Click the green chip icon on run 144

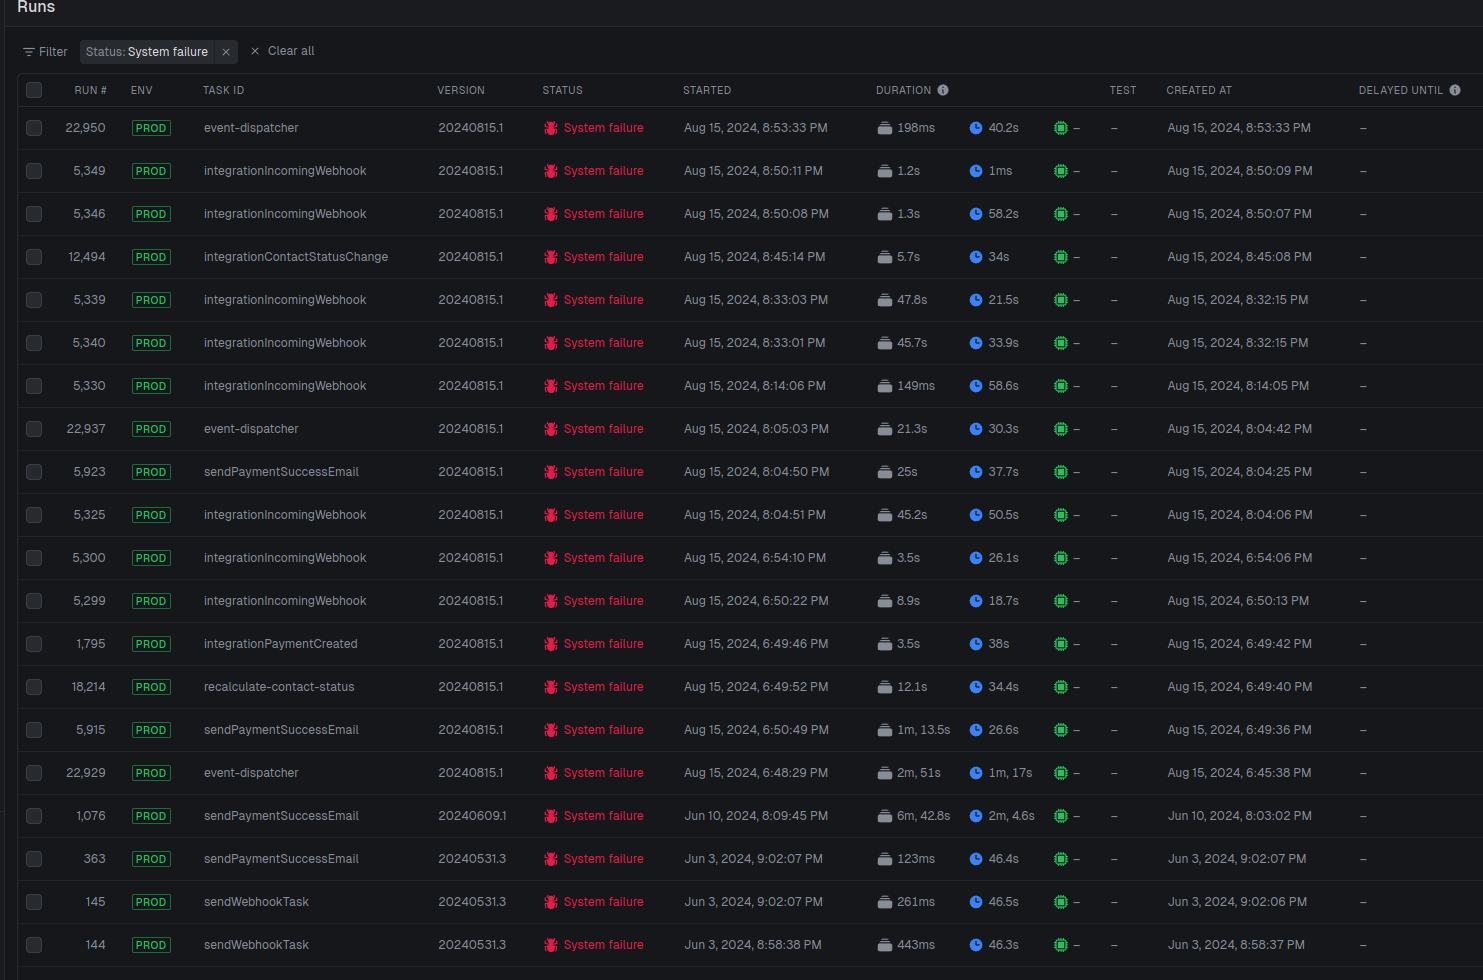[1061, 945]
